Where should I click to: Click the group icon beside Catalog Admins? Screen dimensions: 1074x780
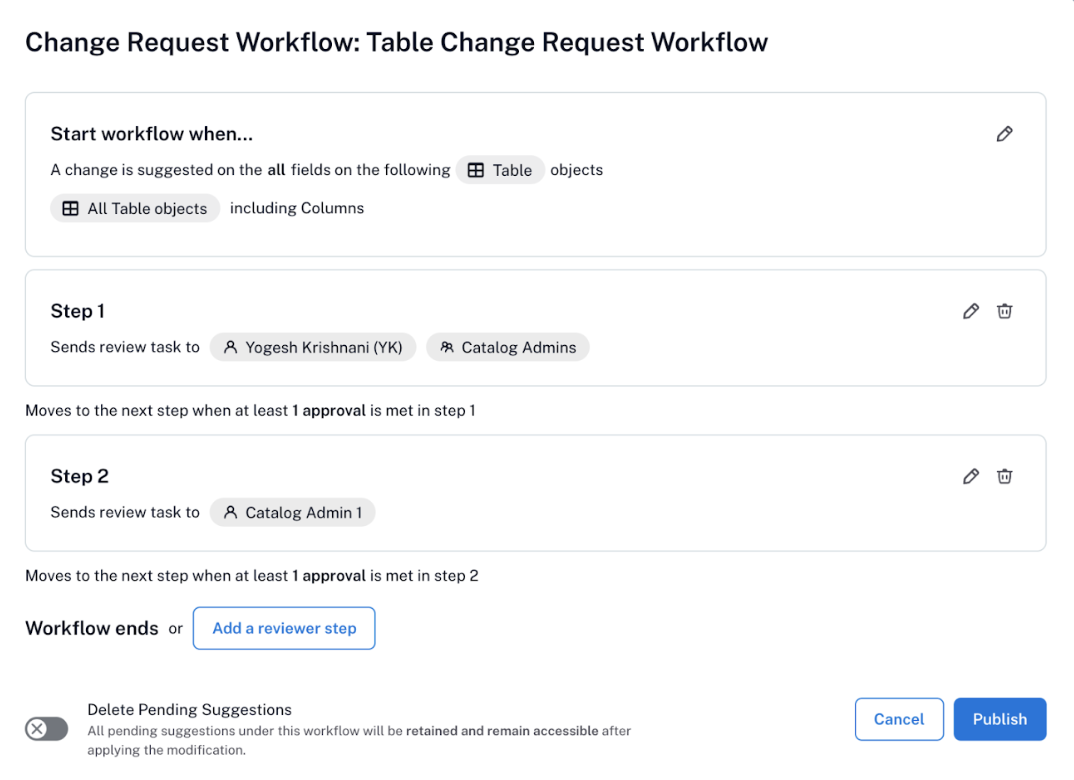447,347
